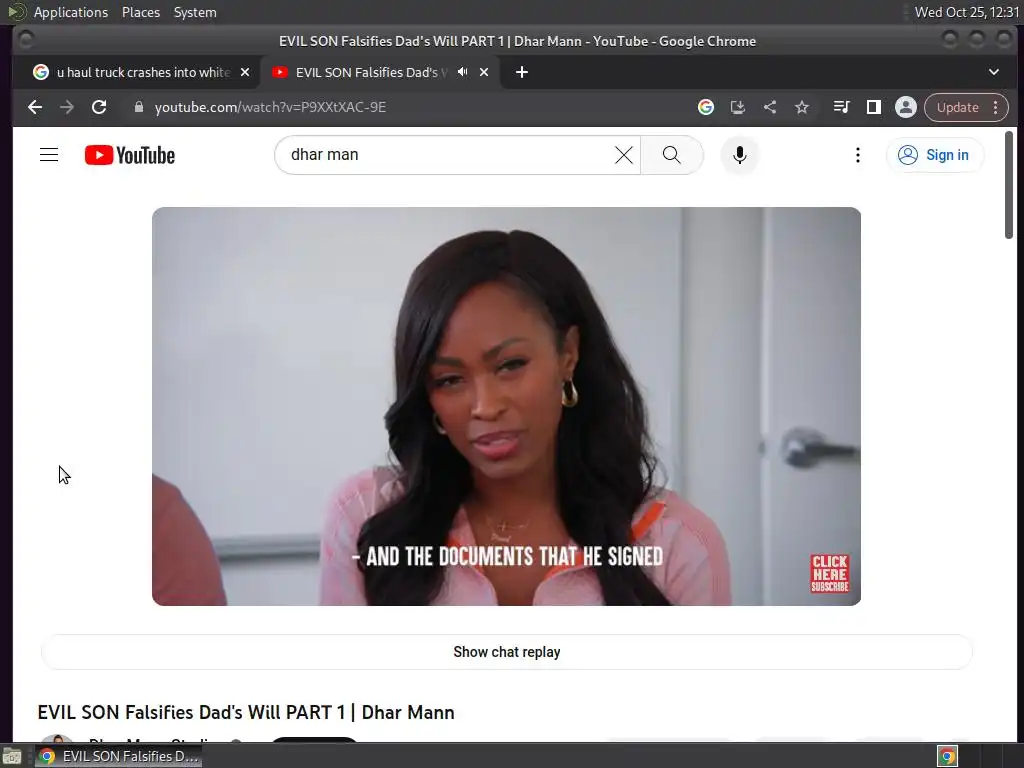
Task: Click show desktop icon in taskbar
Action: click(x=12, y=756)
